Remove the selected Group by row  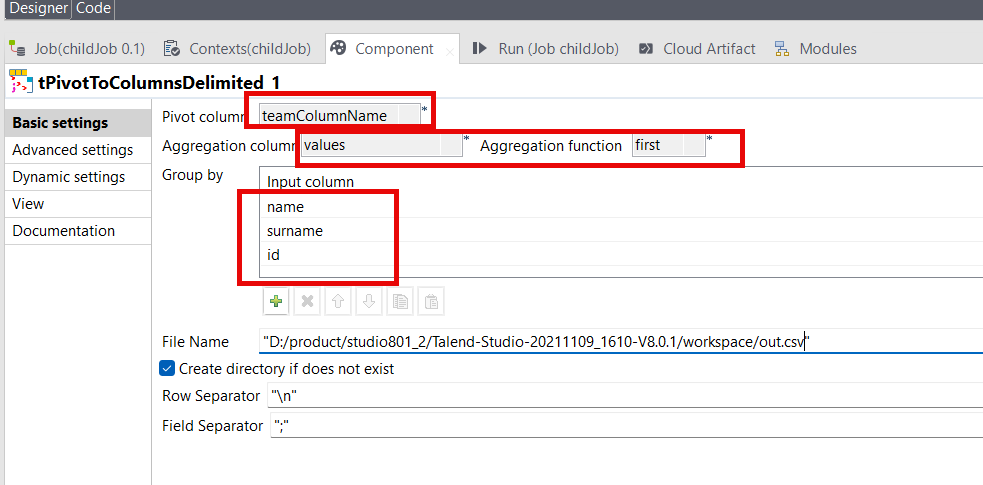[307, 301]
